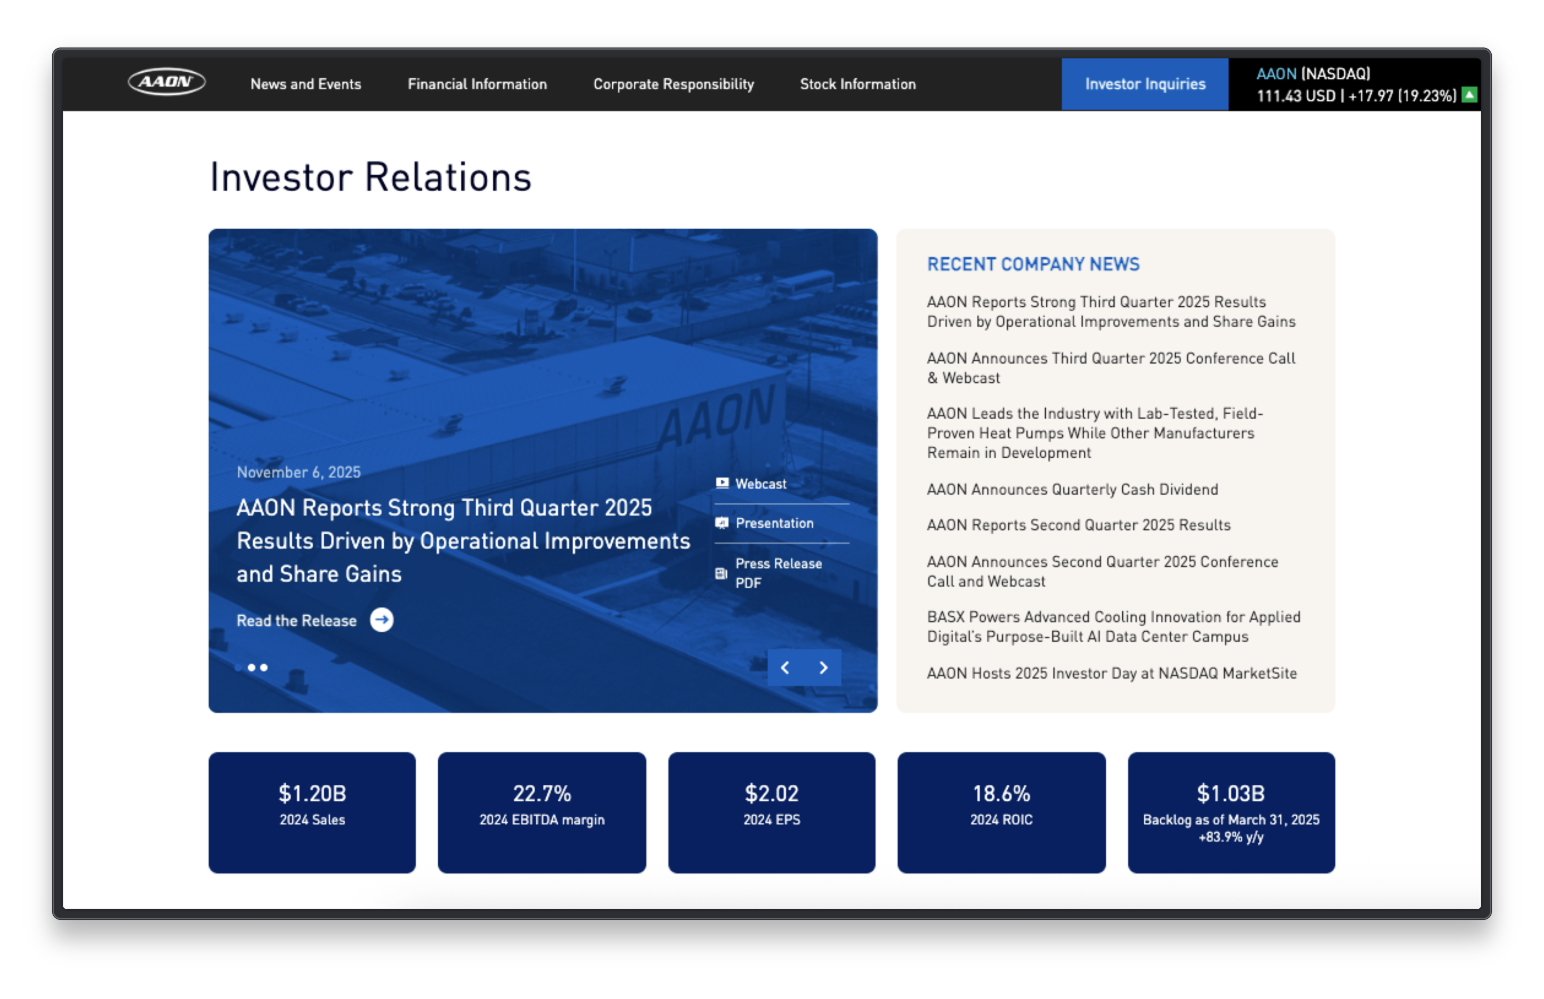1544x999 pixels.
Task: Select the first carousel slide dot
Action: coord(250,667)
